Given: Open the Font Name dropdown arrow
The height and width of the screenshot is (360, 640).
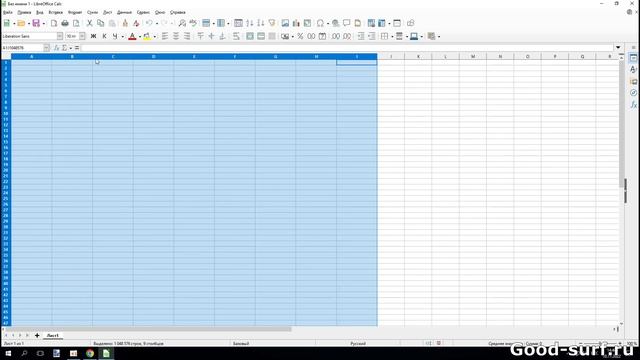Looking at the screenshot, I should coord(60,36).
